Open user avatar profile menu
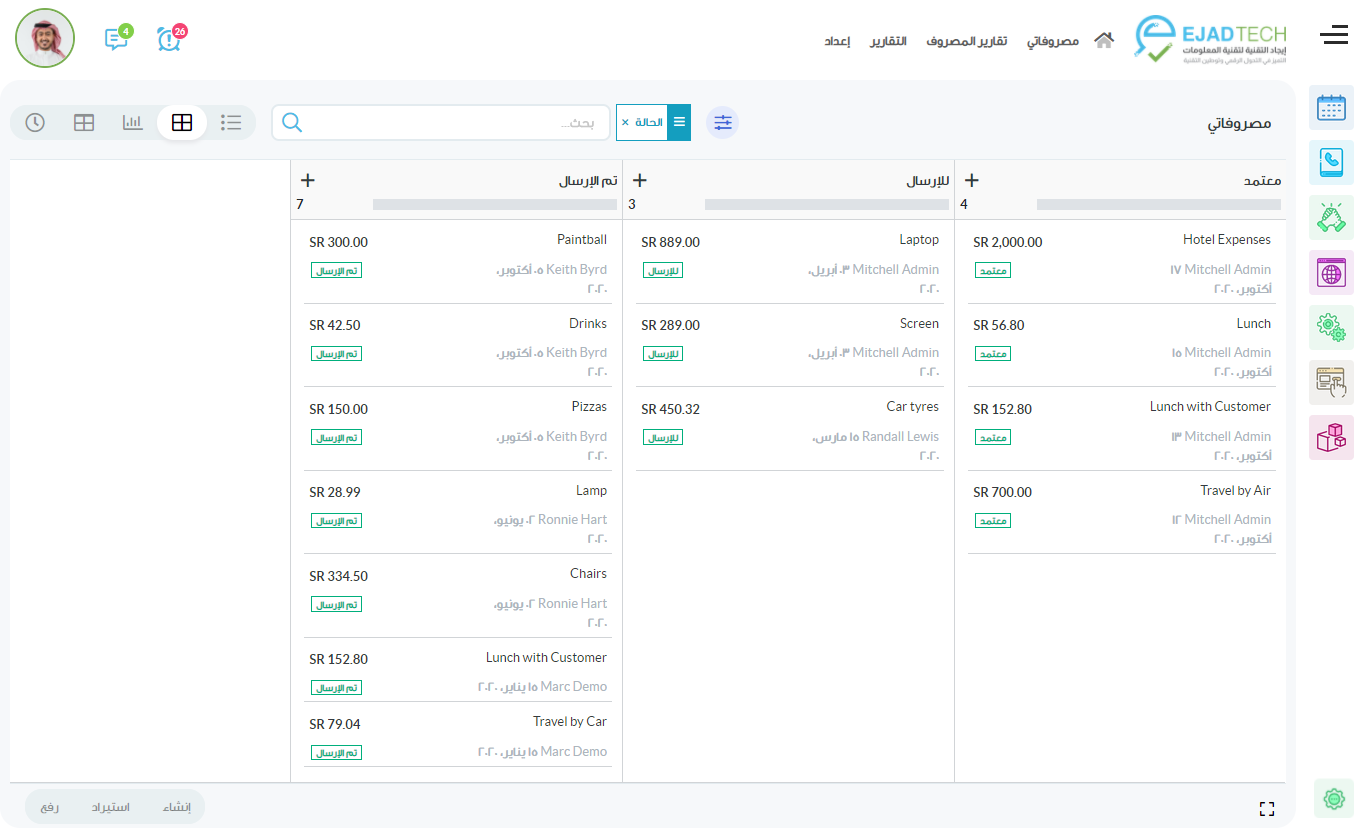The width and height of the screenshot is (1366, 828). [x=45, y=38]
